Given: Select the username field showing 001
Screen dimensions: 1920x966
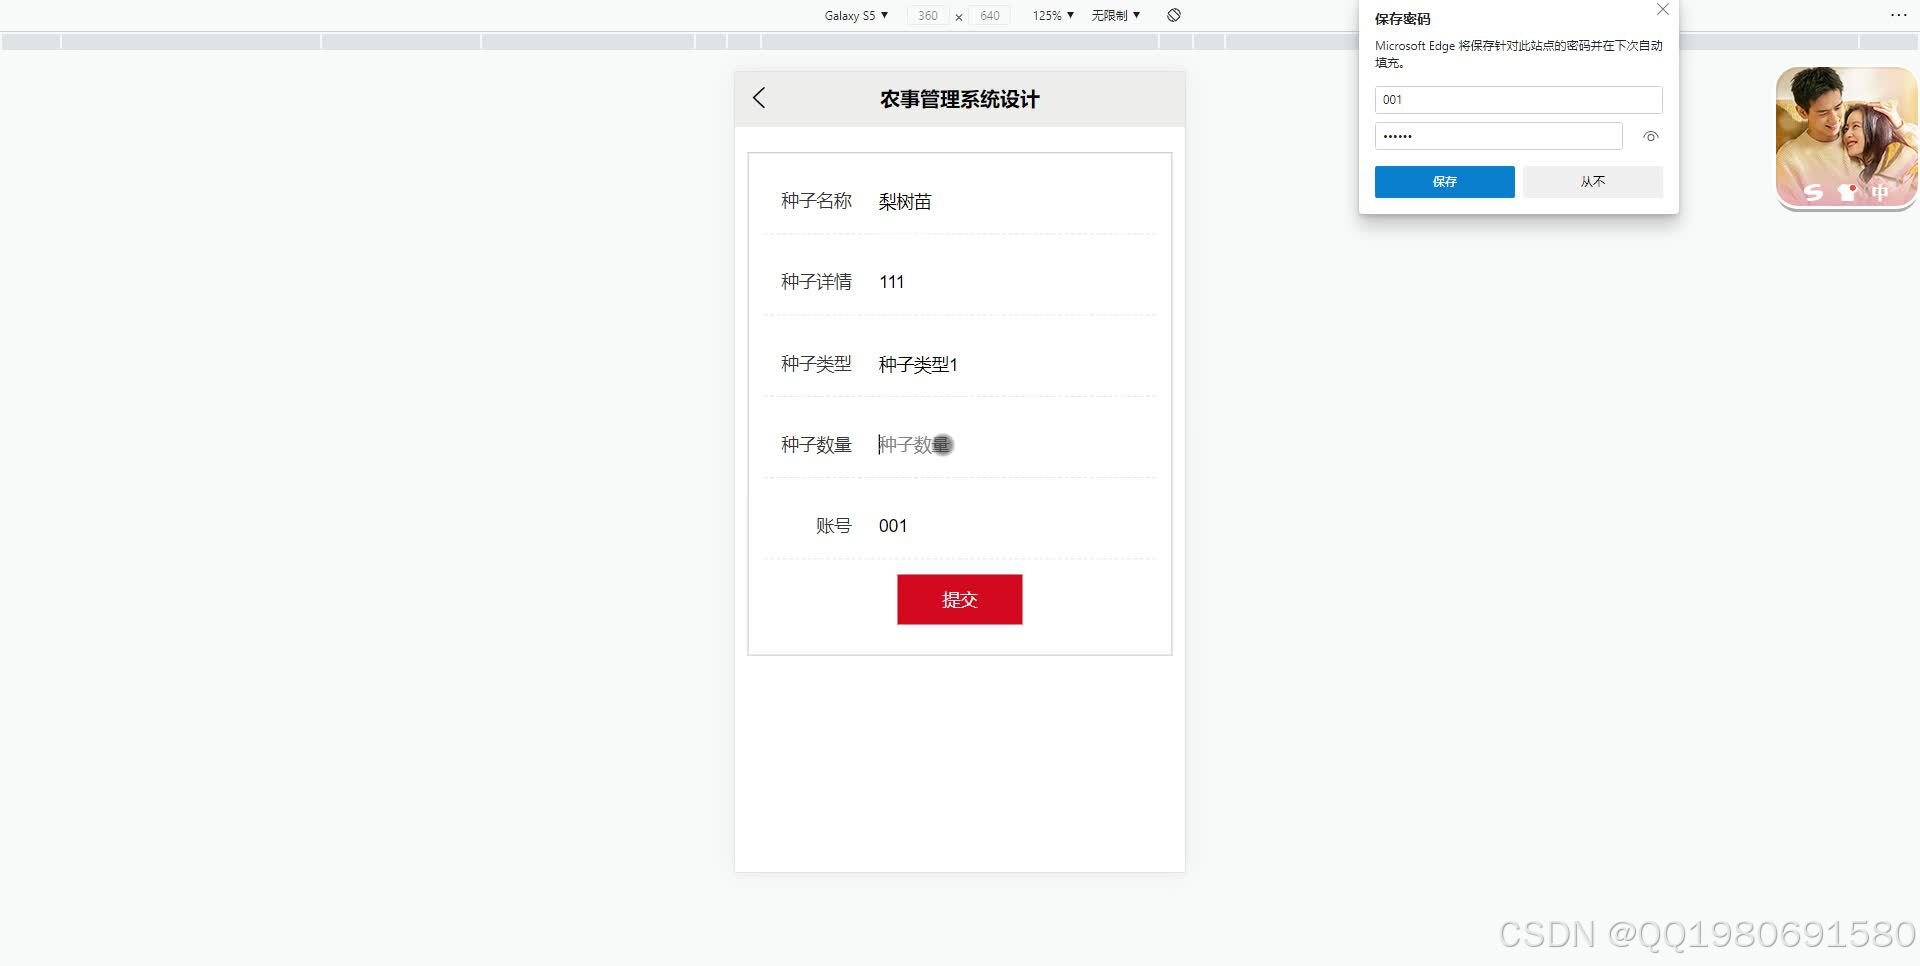Looking at the screenshot, I should (x=1518, y=99).
